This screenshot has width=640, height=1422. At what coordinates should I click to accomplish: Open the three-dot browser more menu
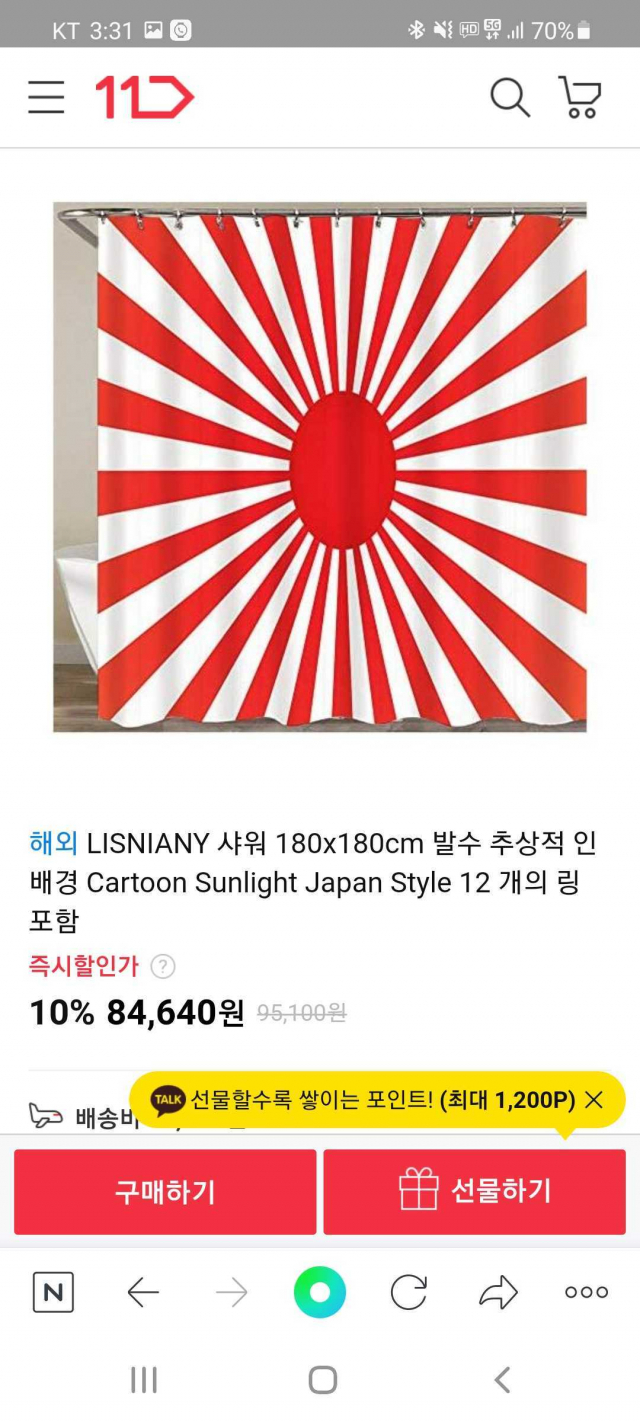point(586,1293)
